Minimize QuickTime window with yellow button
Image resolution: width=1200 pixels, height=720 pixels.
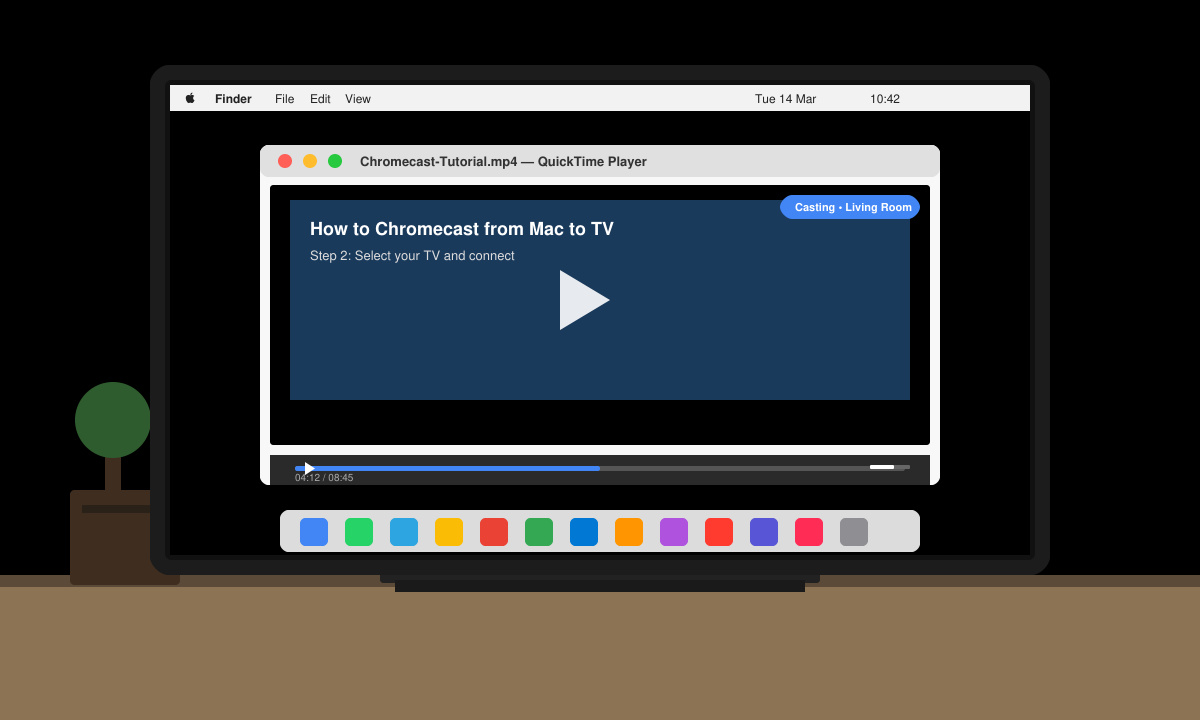tap(310, 161)
